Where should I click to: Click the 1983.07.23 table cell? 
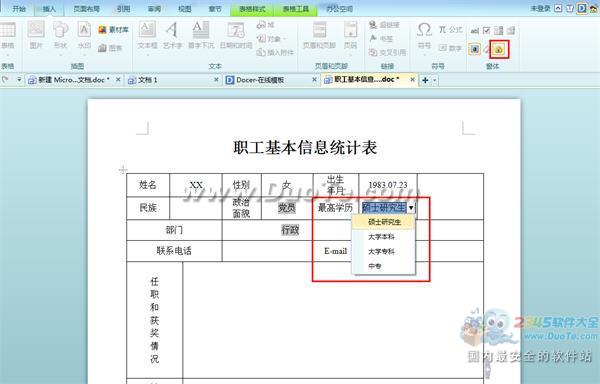pos(388,185)
